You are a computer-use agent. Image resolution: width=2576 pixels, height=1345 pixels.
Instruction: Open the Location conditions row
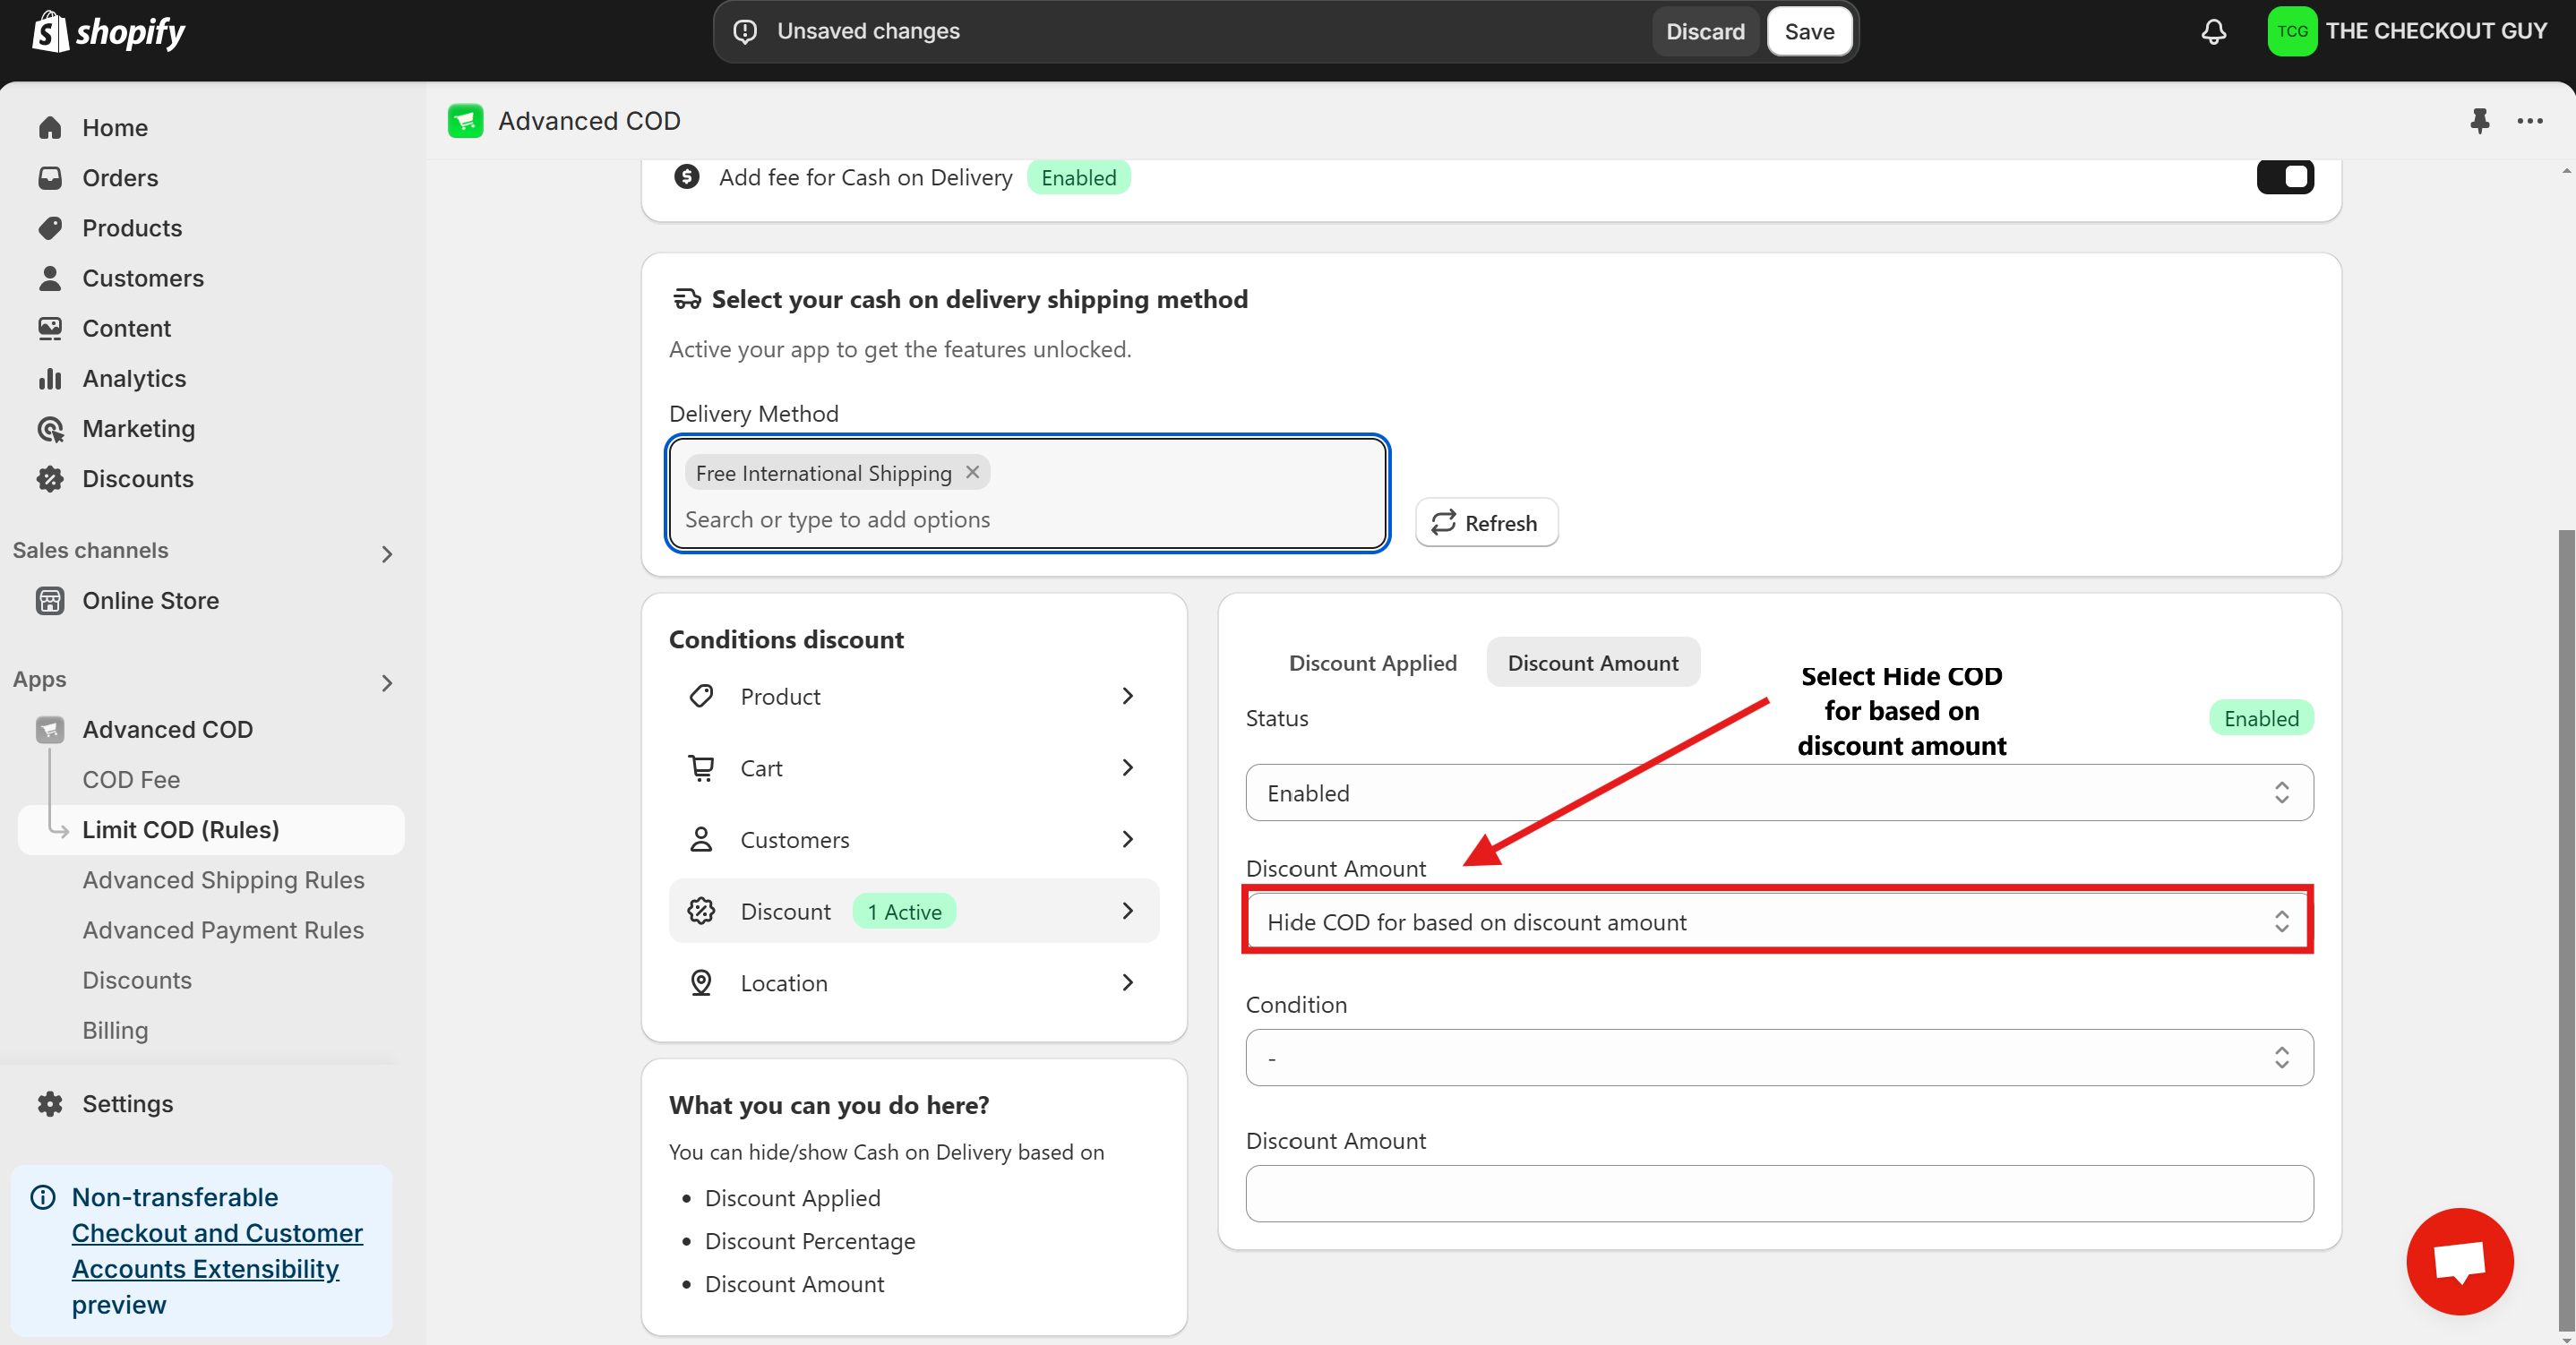point(913,983)
